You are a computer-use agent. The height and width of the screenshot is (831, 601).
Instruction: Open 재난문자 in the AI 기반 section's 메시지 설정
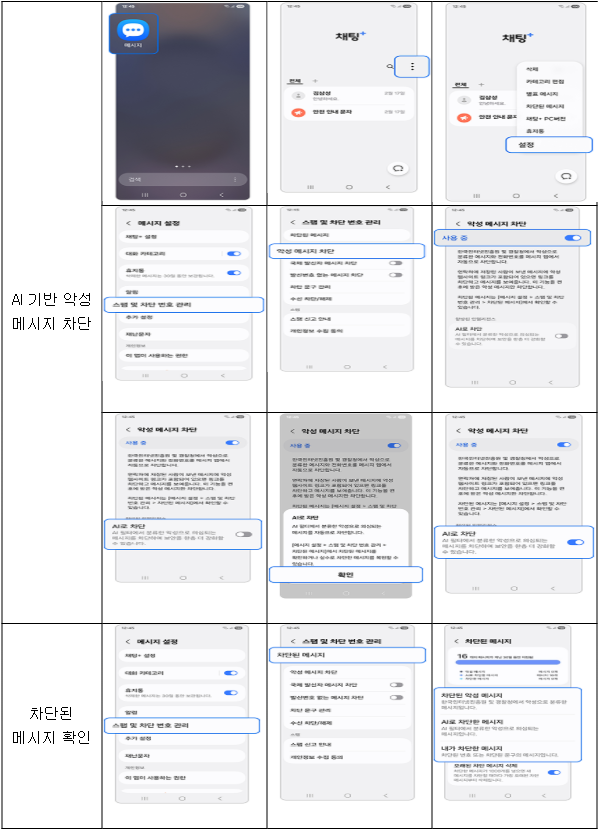coord(183,334)
